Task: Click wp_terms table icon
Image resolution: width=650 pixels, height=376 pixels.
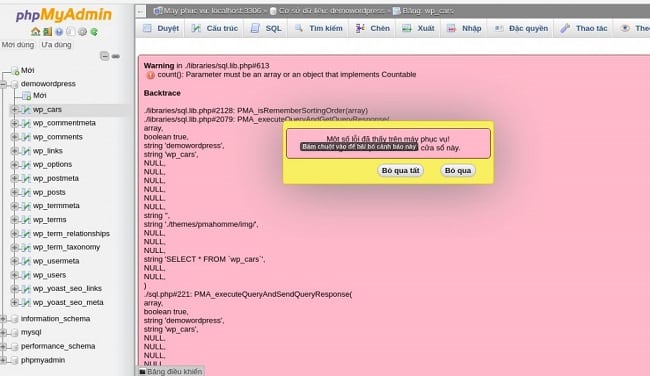Action: click(x=26, y=220)
